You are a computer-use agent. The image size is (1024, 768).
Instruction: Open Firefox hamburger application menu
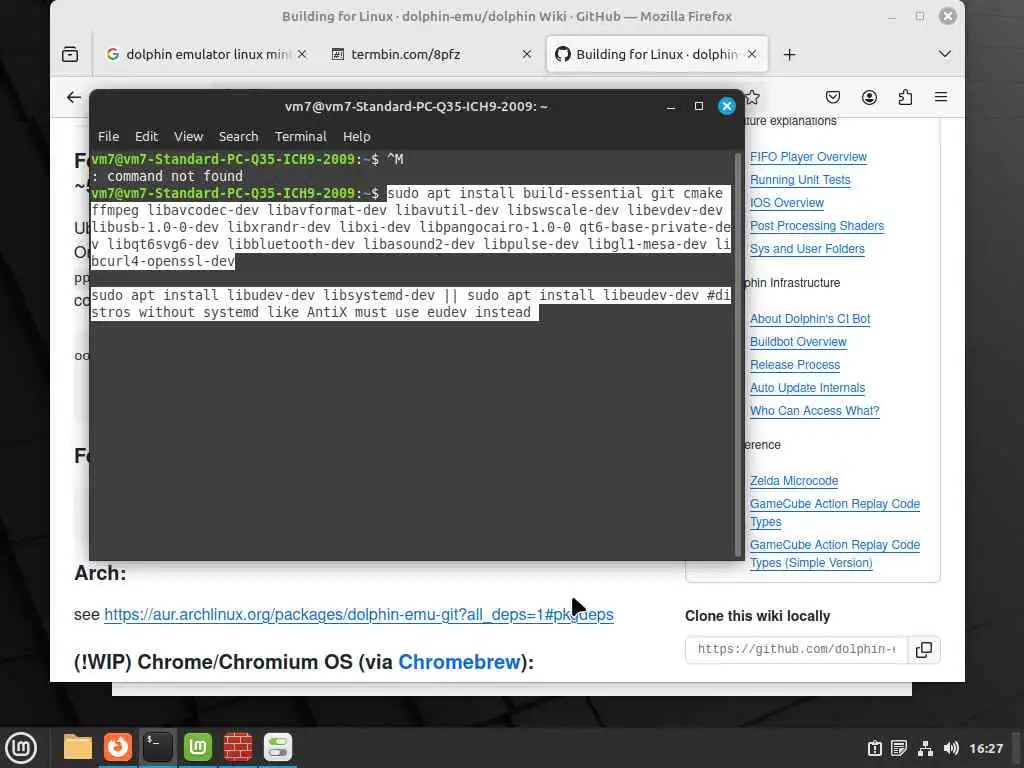[x=941, y=97]
